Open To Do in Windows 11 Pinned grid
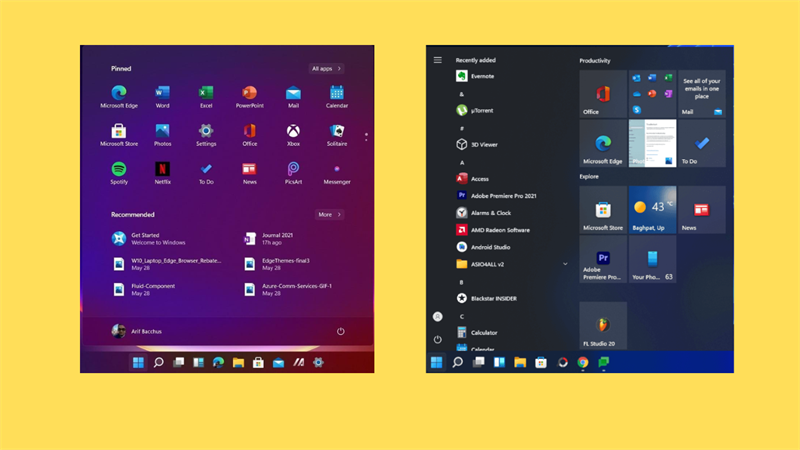The image size is (800, 450). tap(206, 173)
